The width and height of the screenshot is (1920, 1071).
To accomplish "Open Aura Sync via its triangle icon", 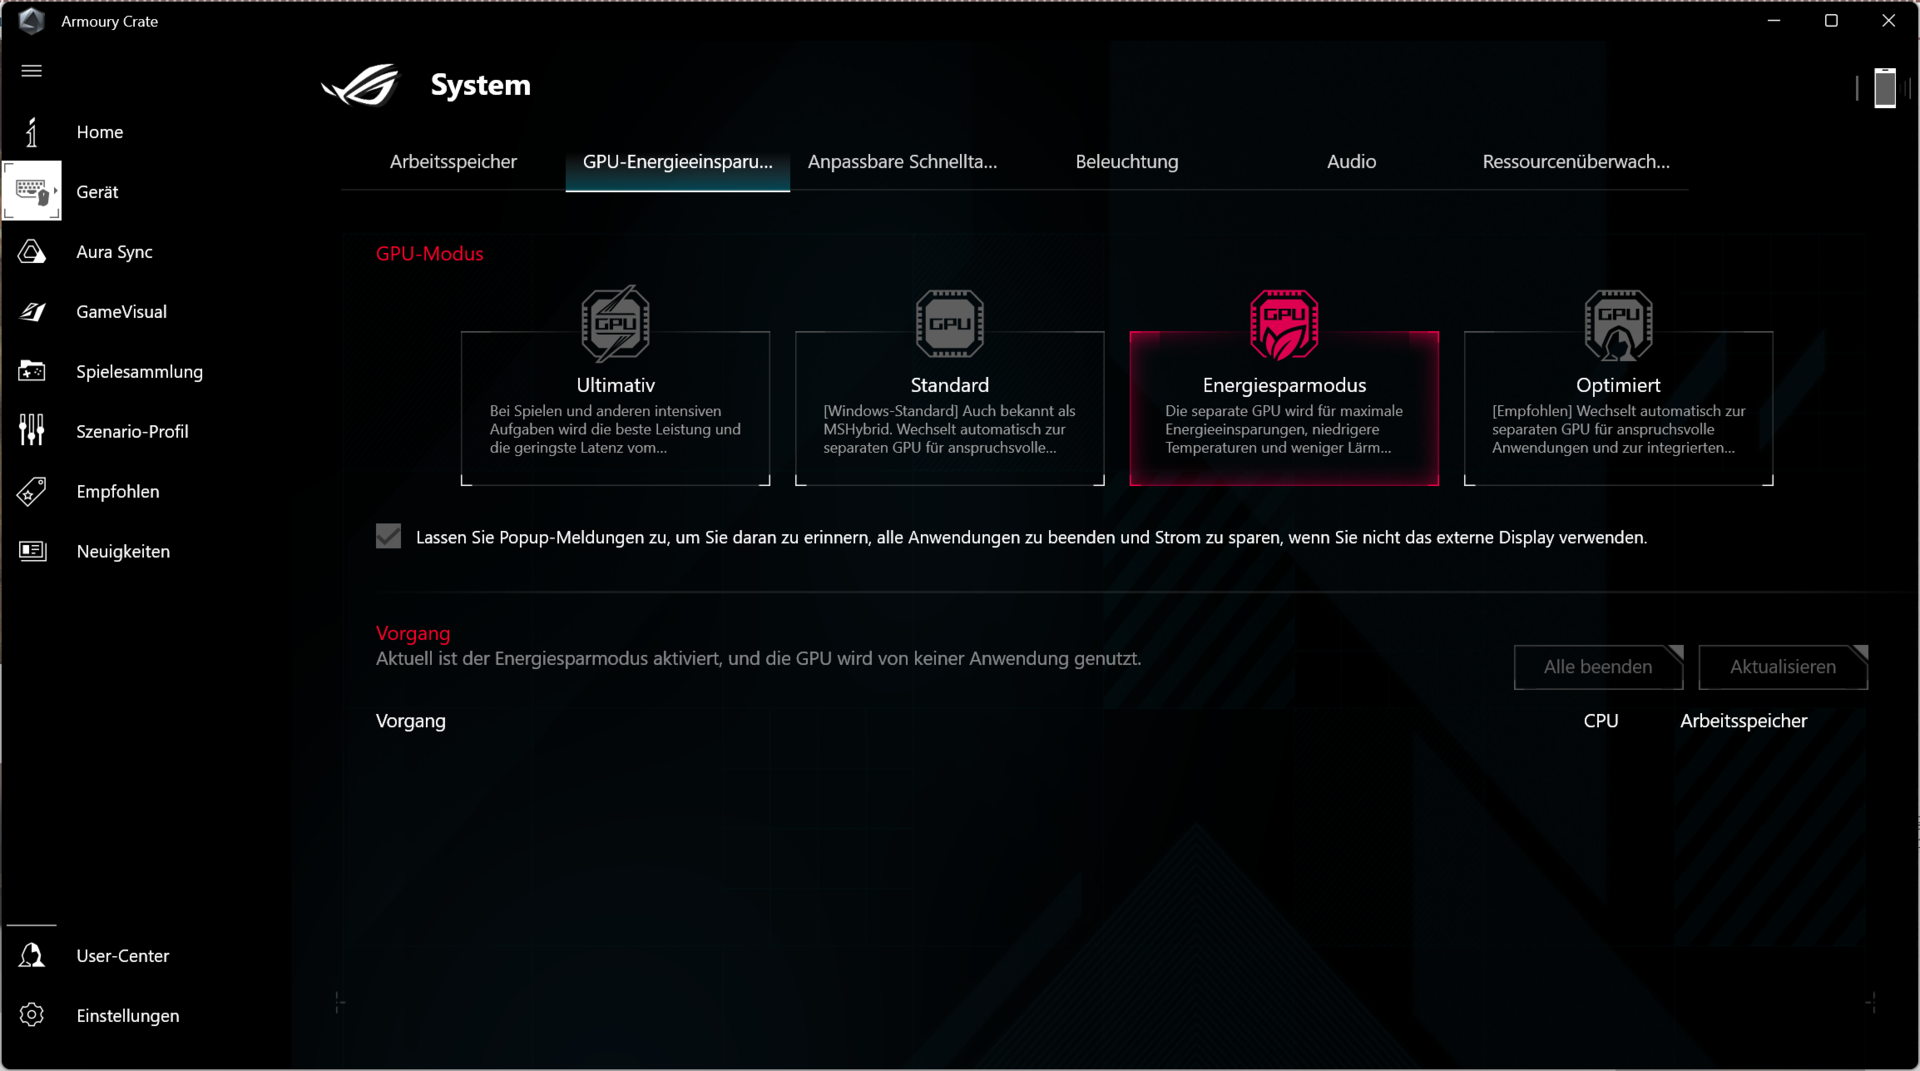I will [32, 252].
